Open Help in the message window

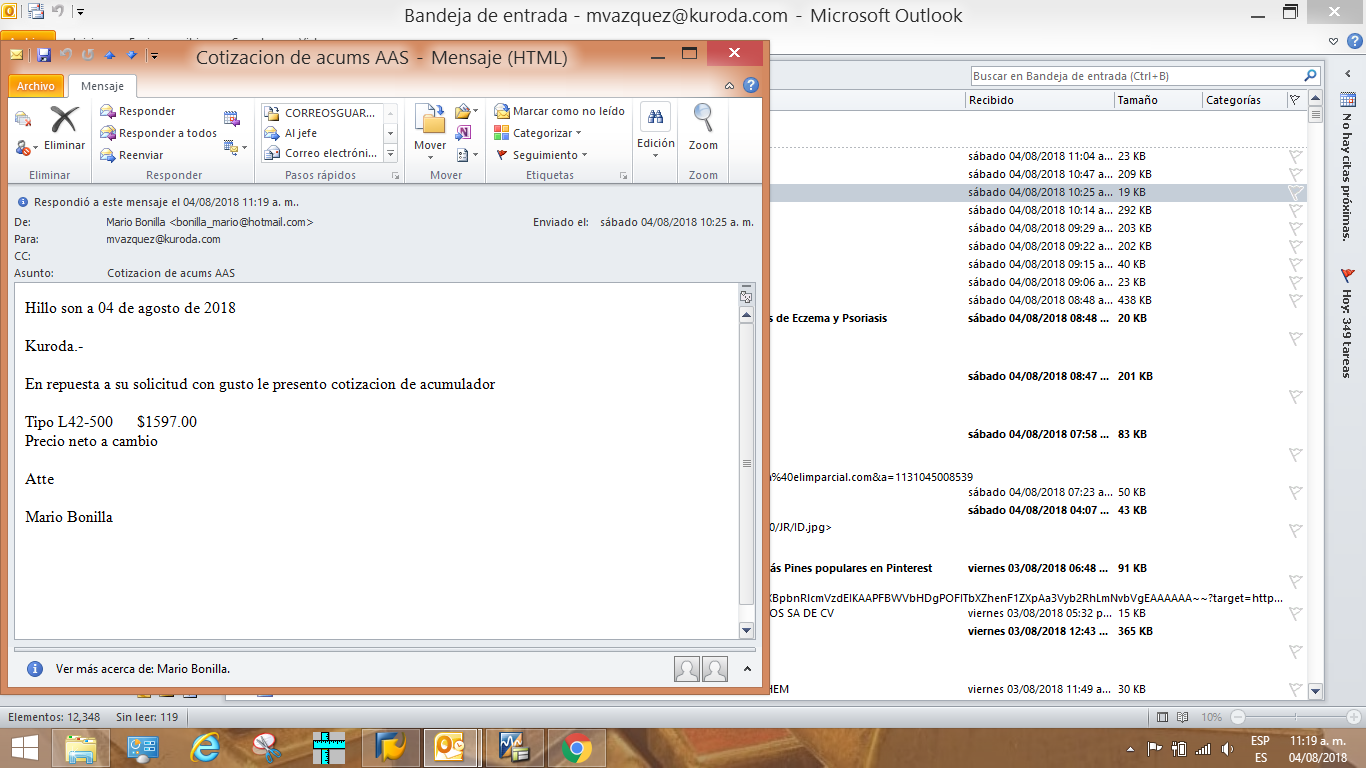tap(751, 86)
